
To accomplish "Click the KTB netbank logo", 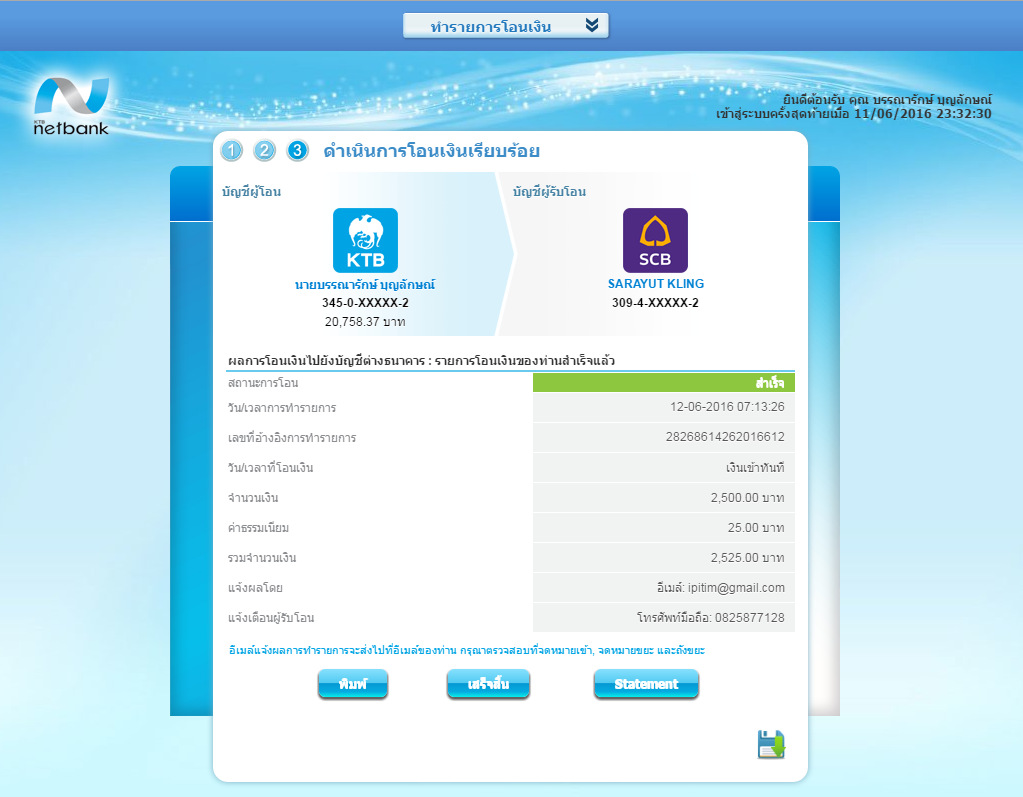I will (71, 106).
